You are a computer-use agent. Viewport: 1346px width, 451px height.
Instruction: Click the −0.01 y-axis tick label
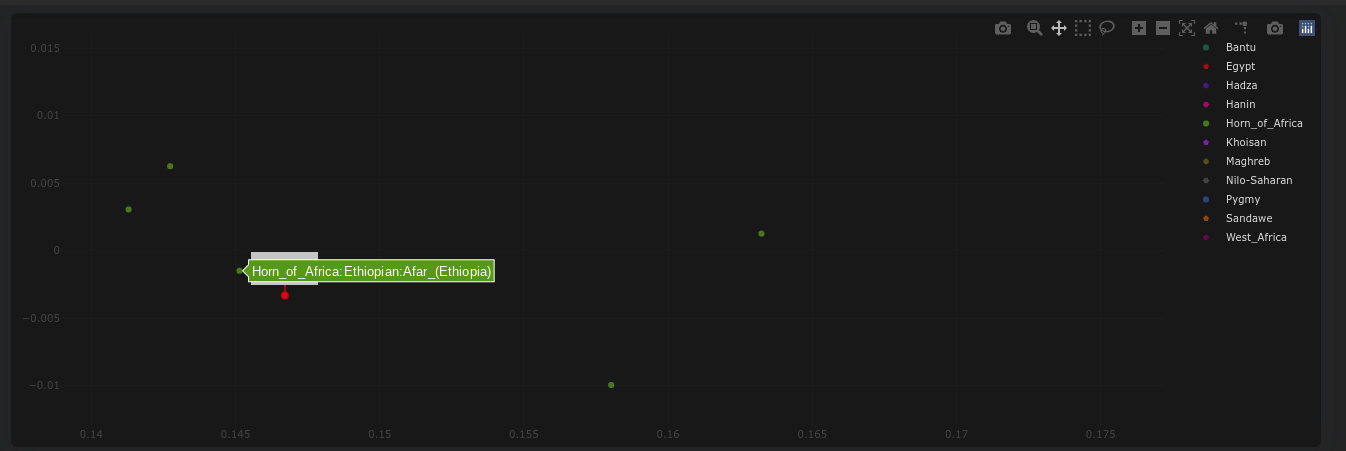tap(45, 385)
